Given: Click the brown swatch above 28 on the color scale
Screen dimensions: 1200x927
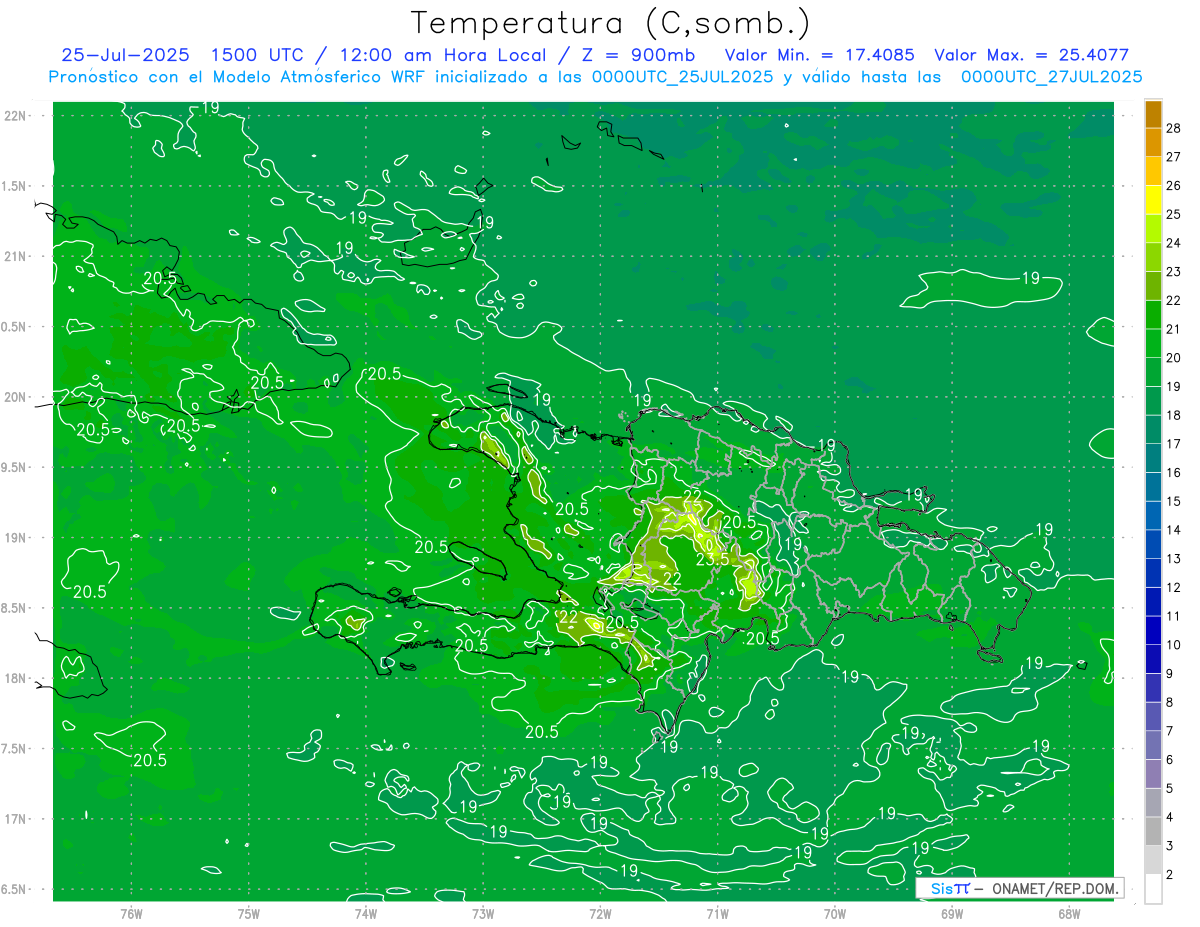Looking at the screenshot, I should coord(1153,113).
